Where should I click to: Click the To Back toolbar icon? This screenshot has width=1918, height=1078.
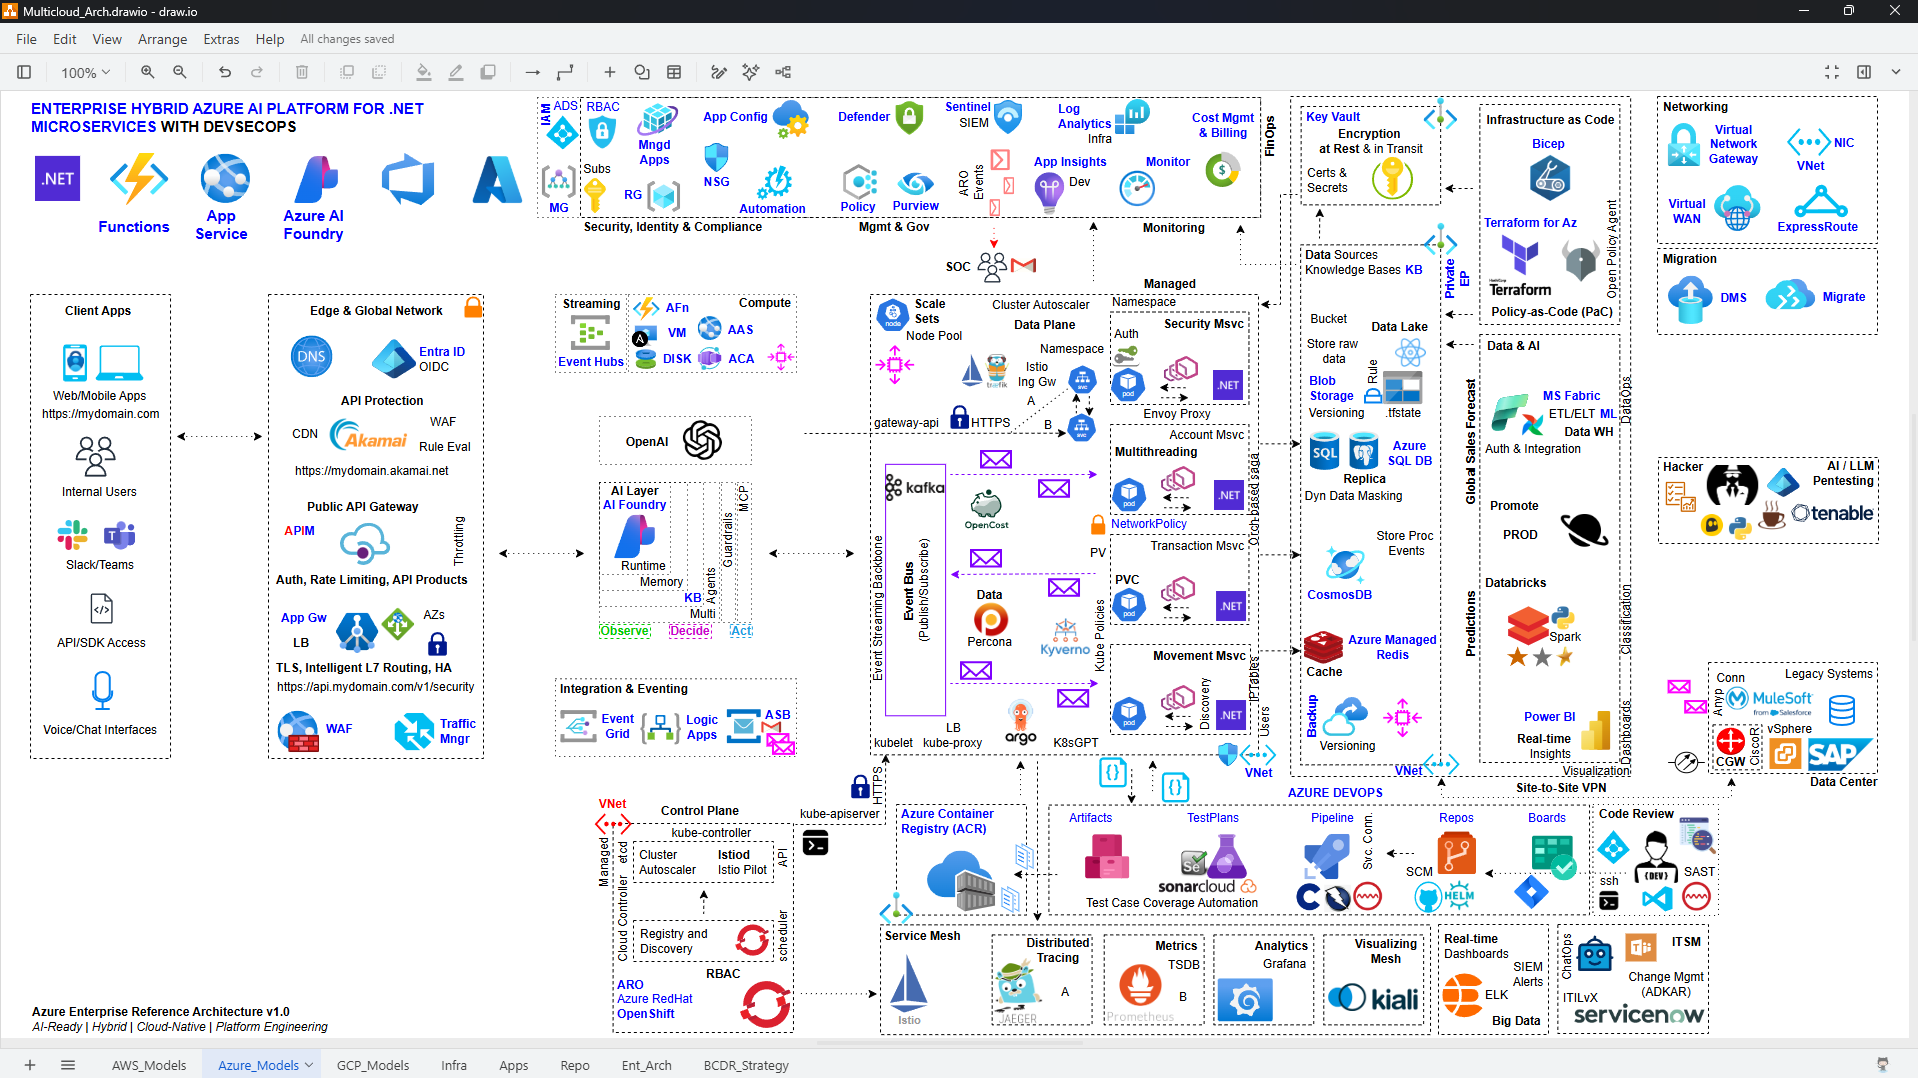tap(379, 72)
